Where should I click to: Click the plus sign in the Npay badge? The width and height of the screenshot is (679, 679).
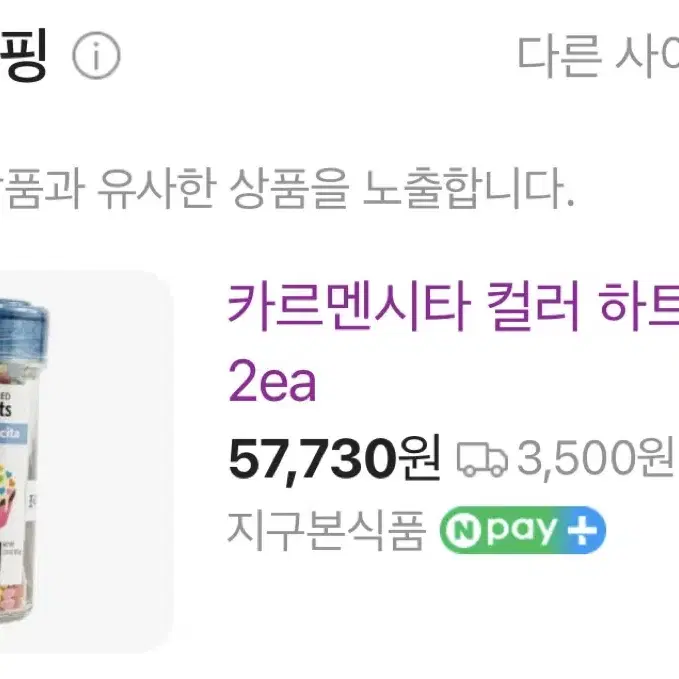[x=582, y=530]
